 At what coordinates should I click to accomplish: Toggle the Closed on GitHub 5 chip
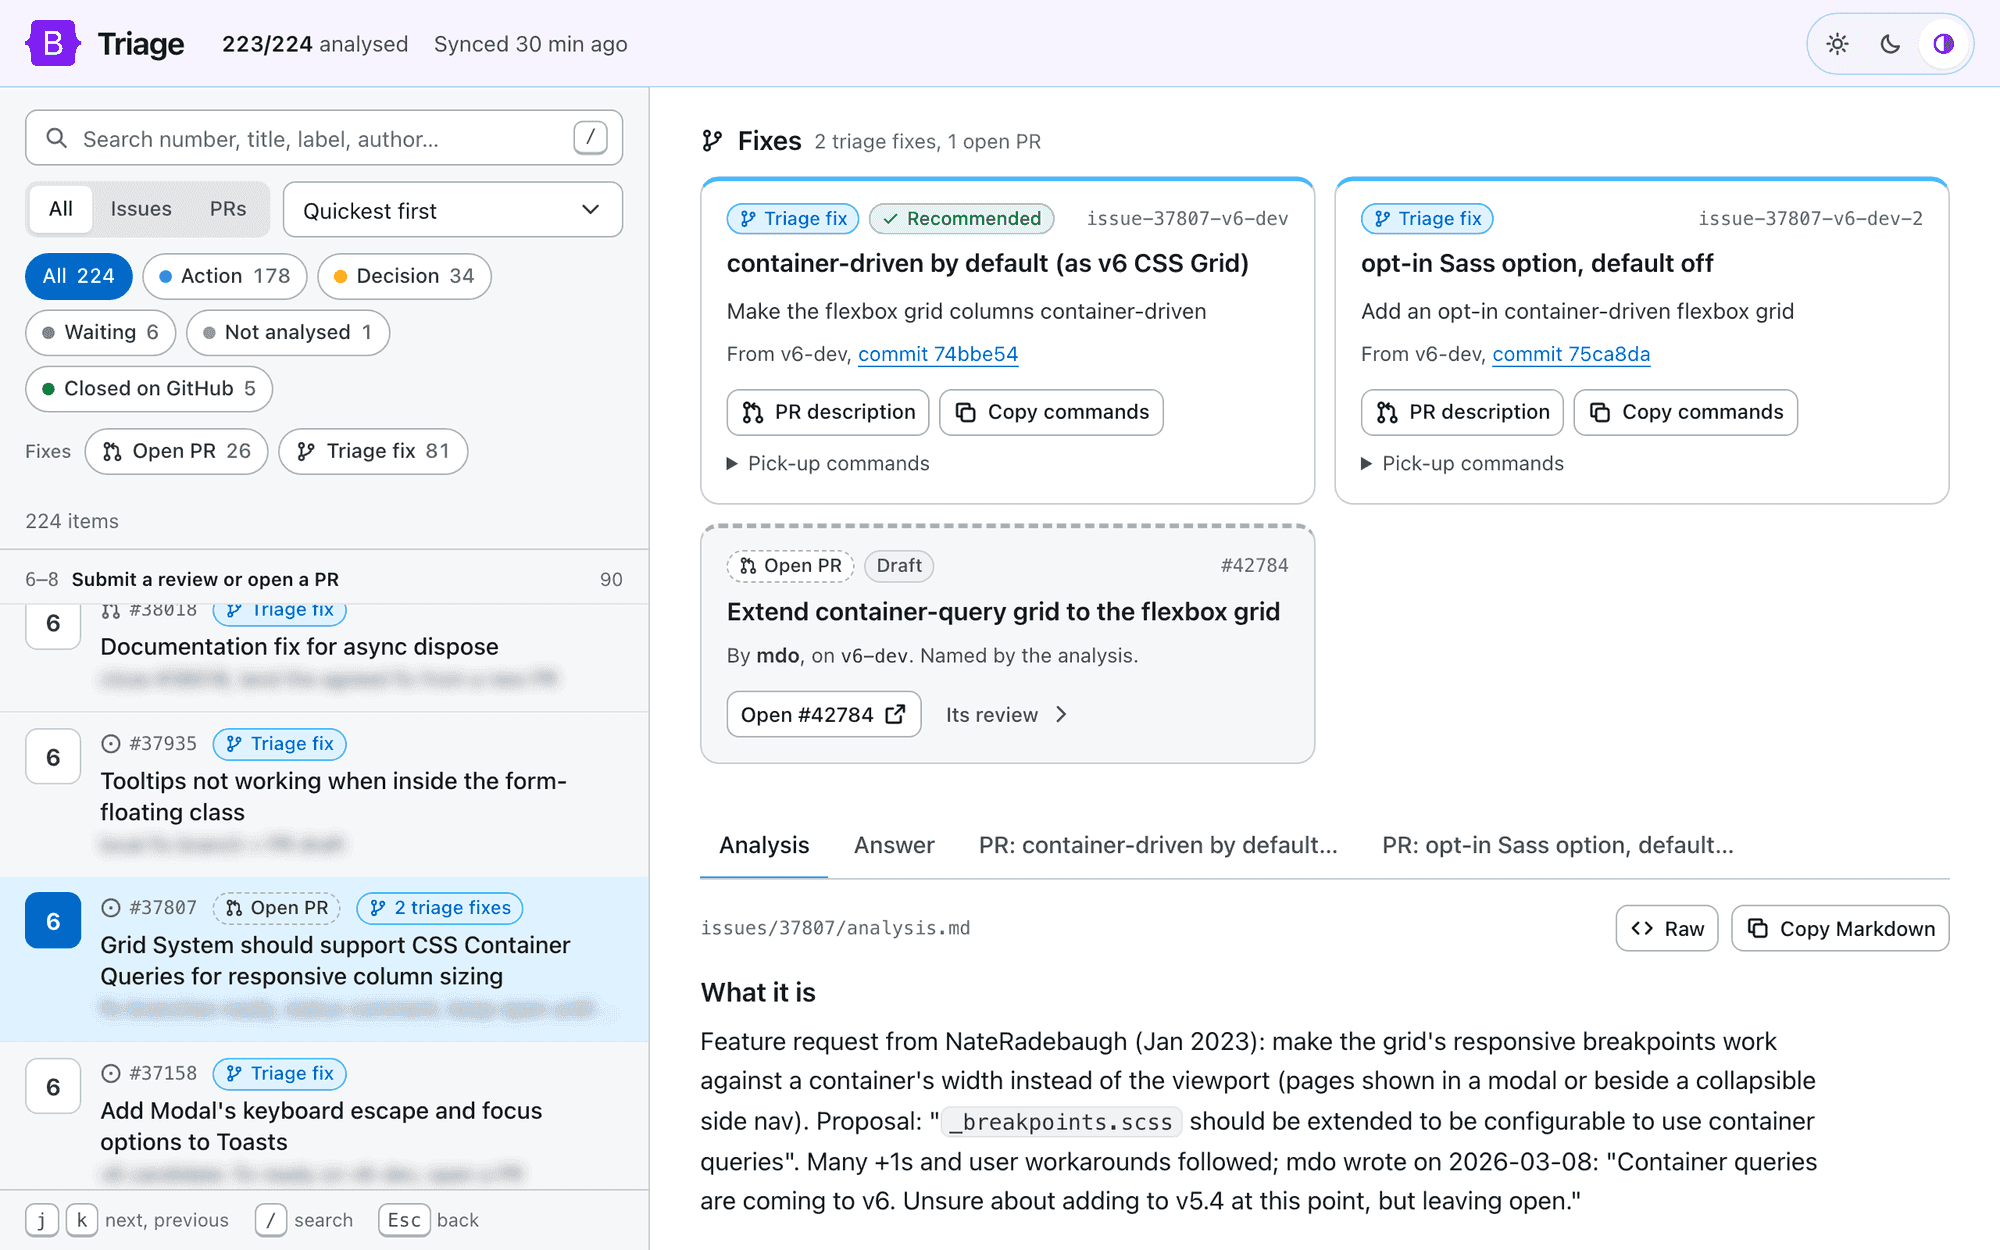(149, 388)
